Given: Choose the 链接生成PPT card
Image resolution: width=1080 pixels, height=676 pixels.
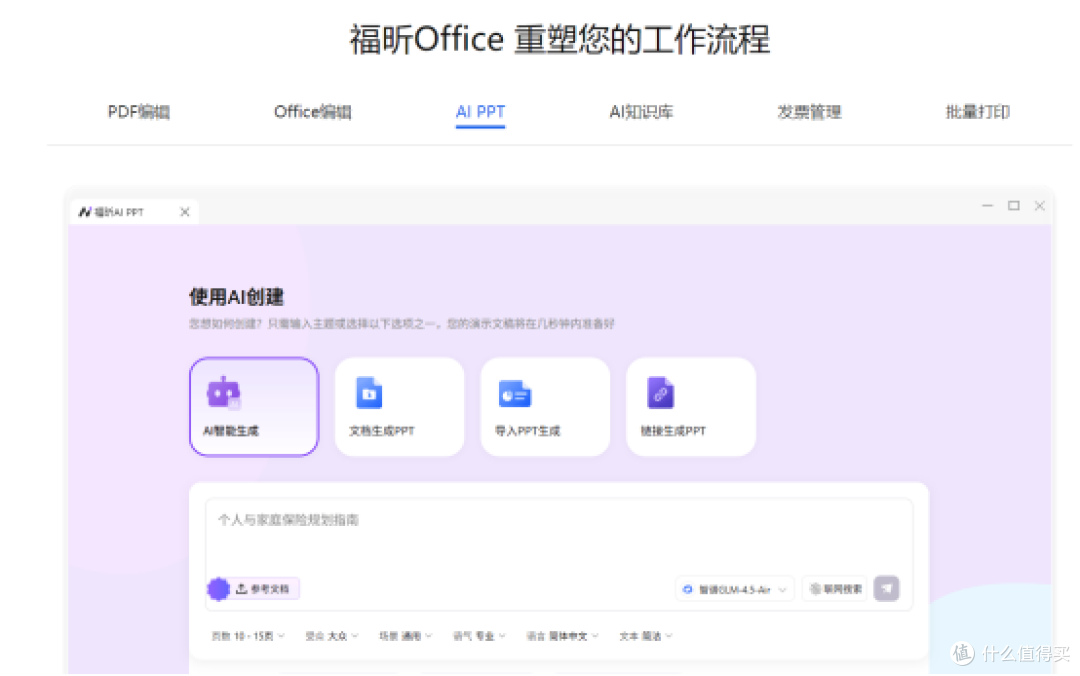Looking at the screenshot, I should pyautogui.click(x=691, y=407).
